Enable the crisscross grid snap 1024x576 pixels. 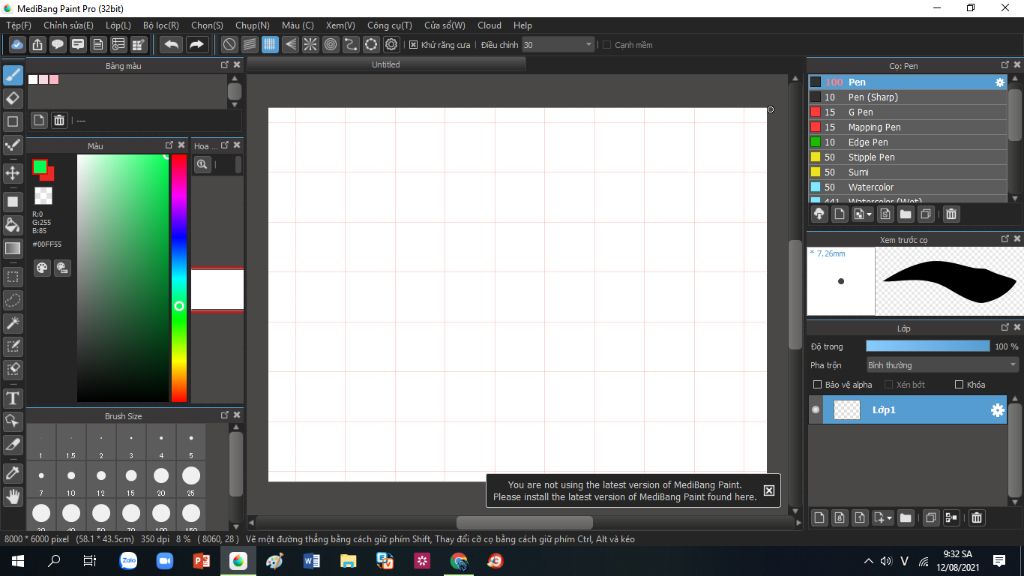pos(270,44)
